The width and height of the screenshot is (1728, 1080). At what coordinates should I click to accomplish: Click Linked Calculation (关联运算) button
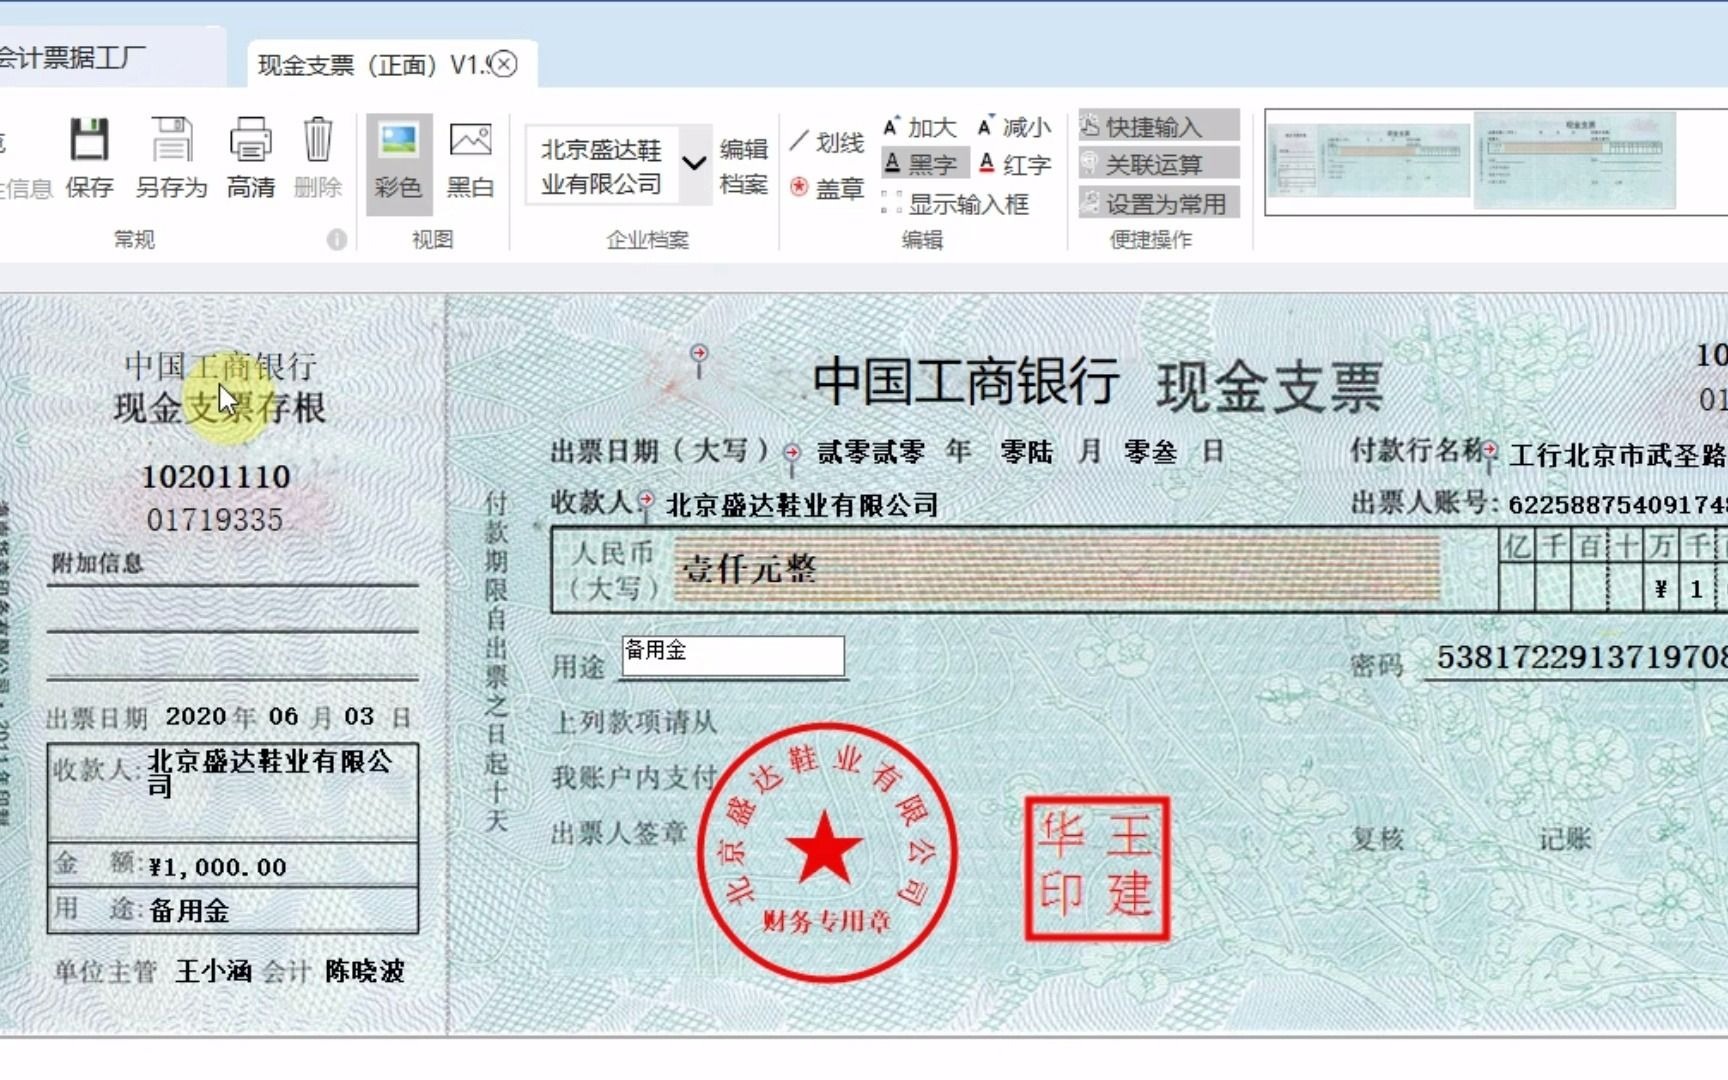click(x=1158, y=164)
